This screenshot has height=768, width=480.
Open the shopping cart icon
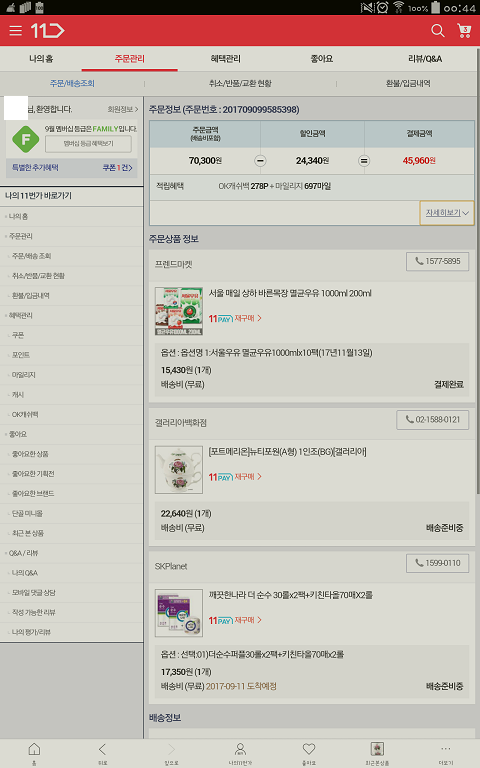click(464, 30)
